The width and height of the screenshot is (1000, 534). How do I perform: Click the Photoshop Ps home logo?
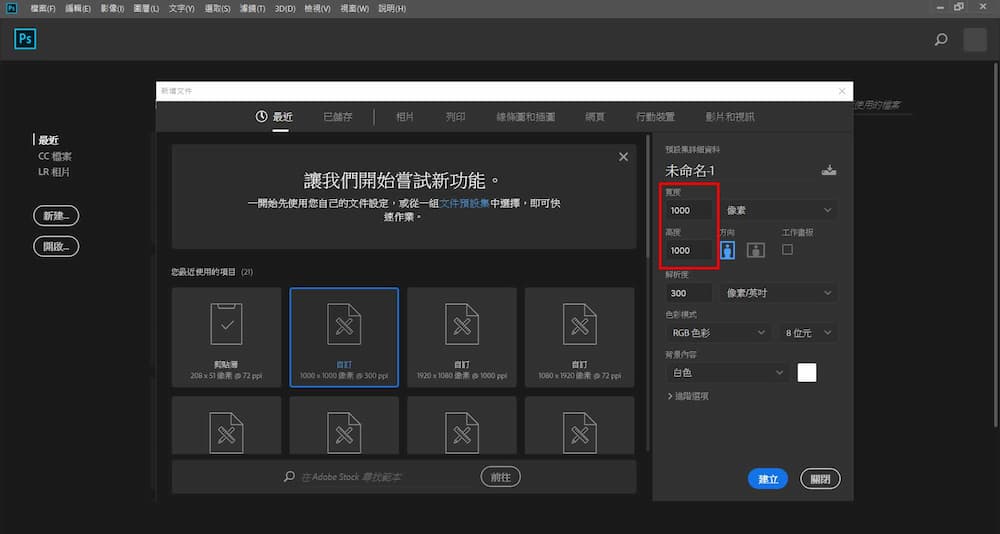point(25,39)
